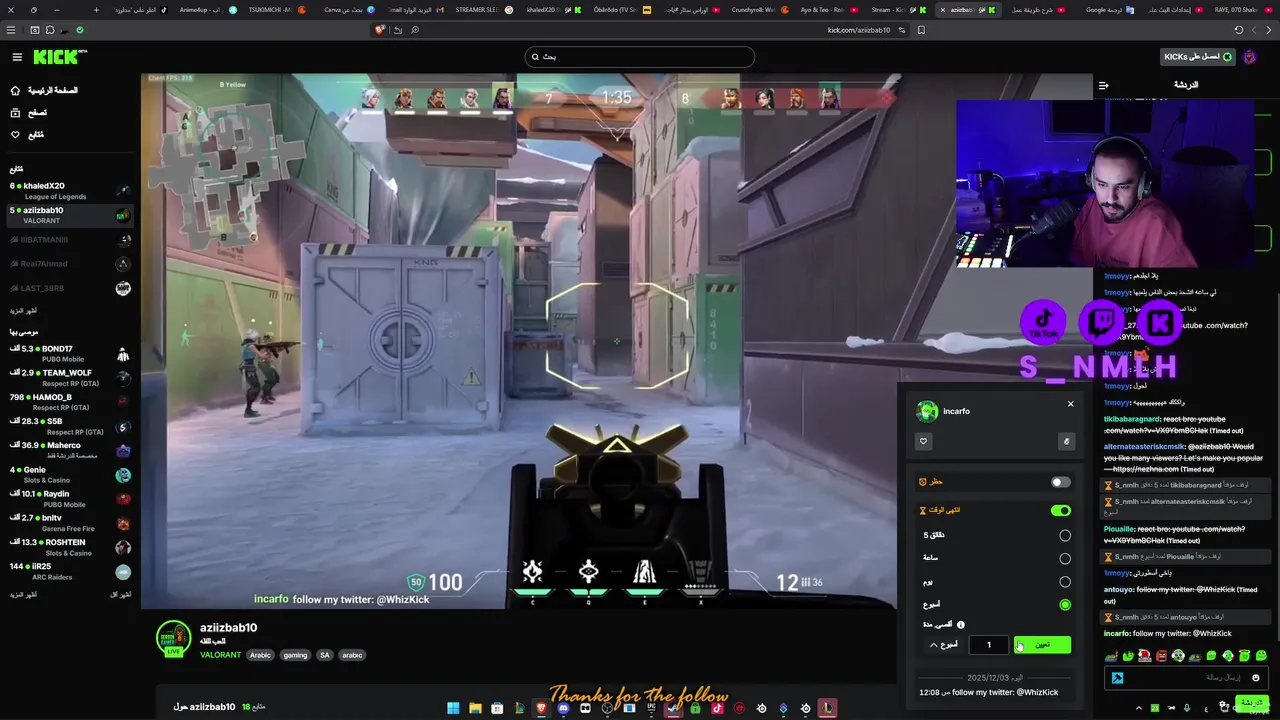Expand show more under following list
Screen dimensions: 1280x720
click(23, 311)
